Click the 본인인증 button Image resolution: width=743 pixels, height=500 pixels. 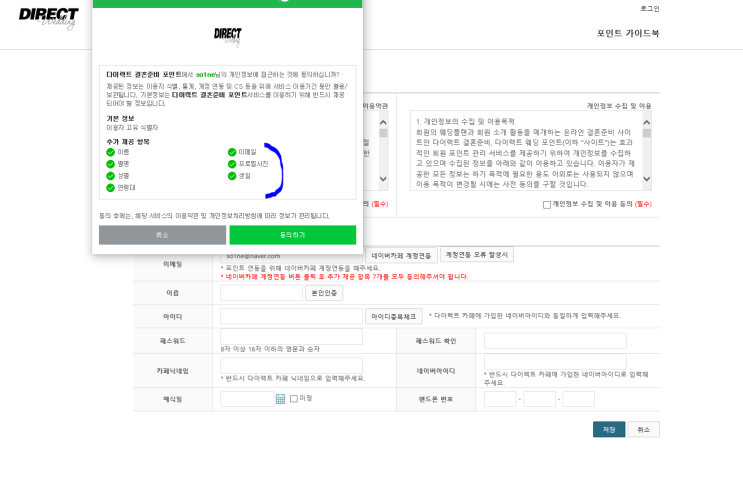pyautogui.click(x=324, y=293)
